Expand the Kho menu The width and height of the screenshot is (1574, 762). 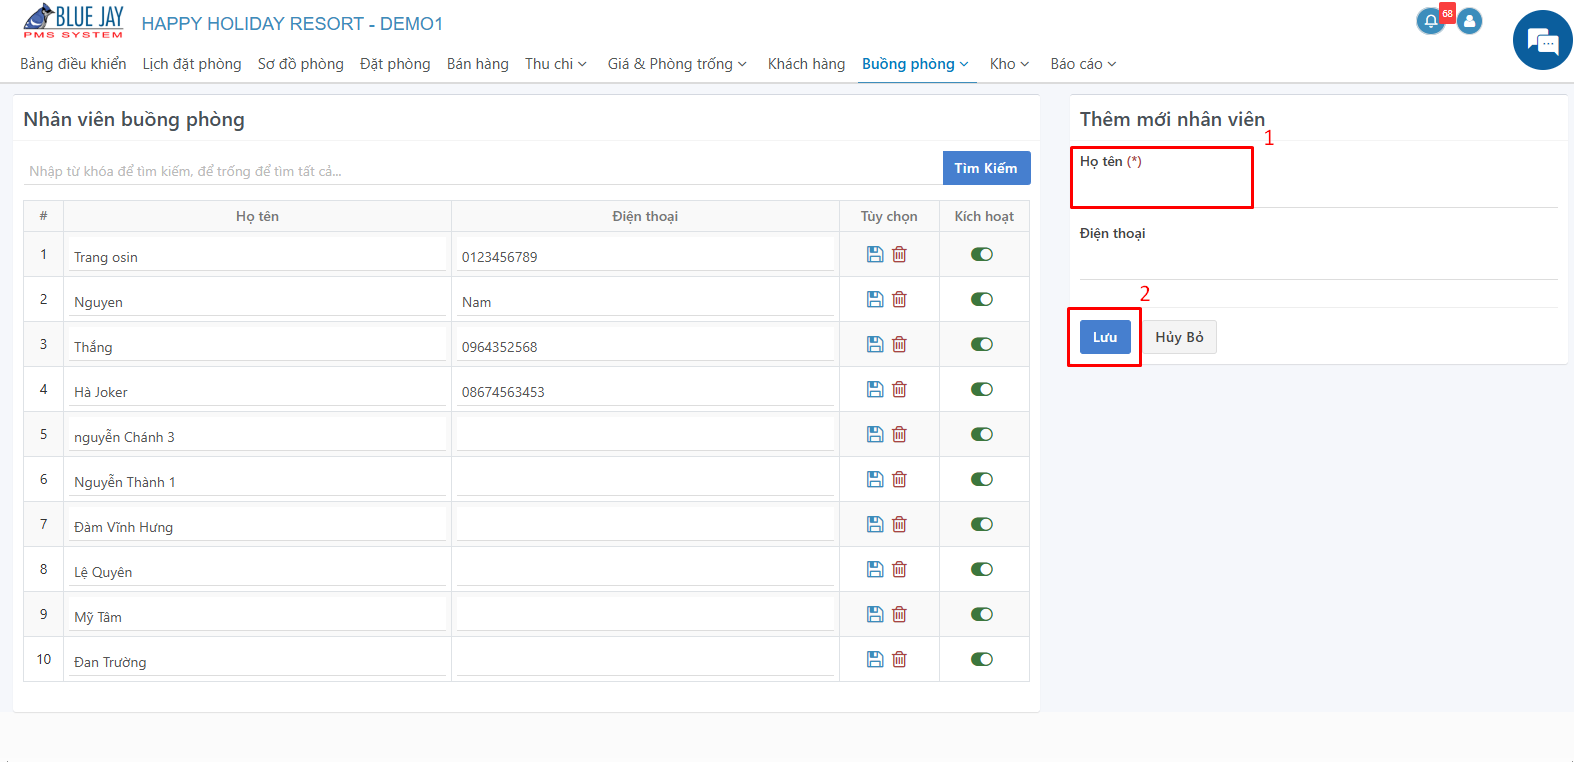1009,64
